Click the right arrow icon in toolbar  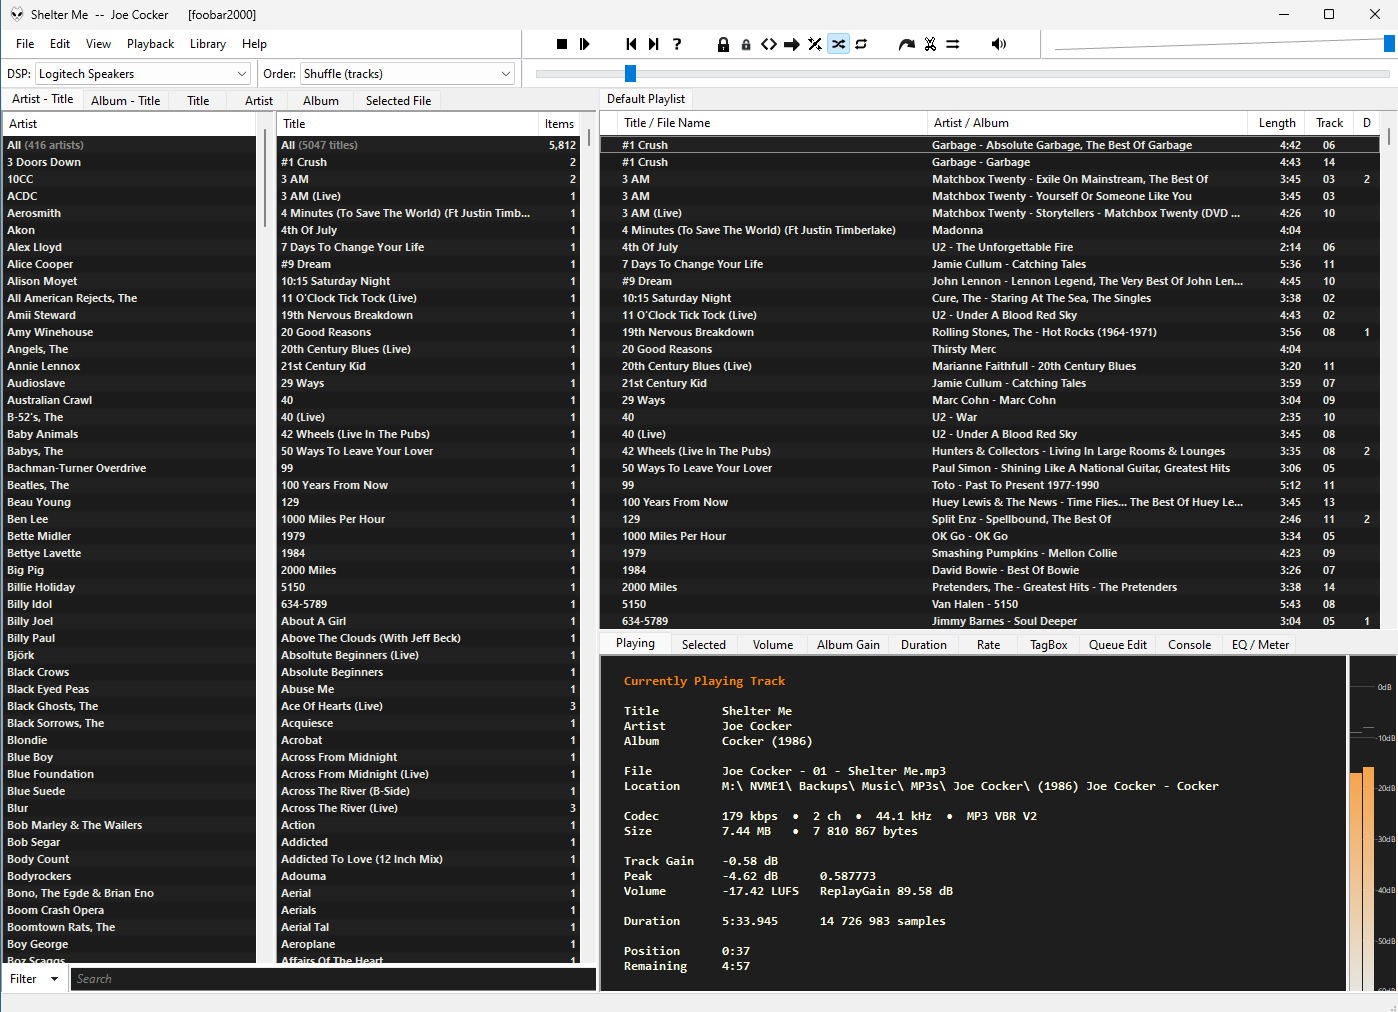pos(792,44)
